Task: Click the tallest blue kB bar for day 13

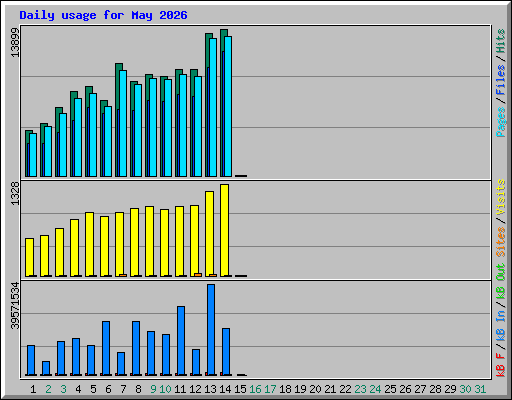Action: pyautogui.click(x=211, y=330)
